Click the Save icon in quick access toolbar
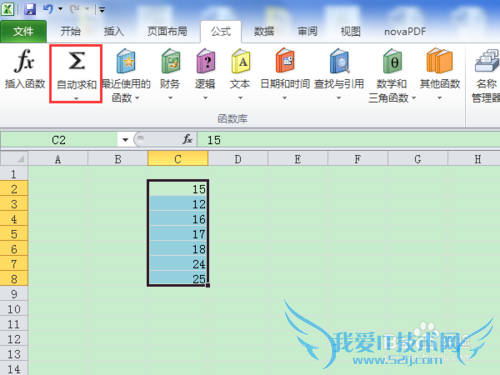 pyautogui.click(x=30, y=9)
